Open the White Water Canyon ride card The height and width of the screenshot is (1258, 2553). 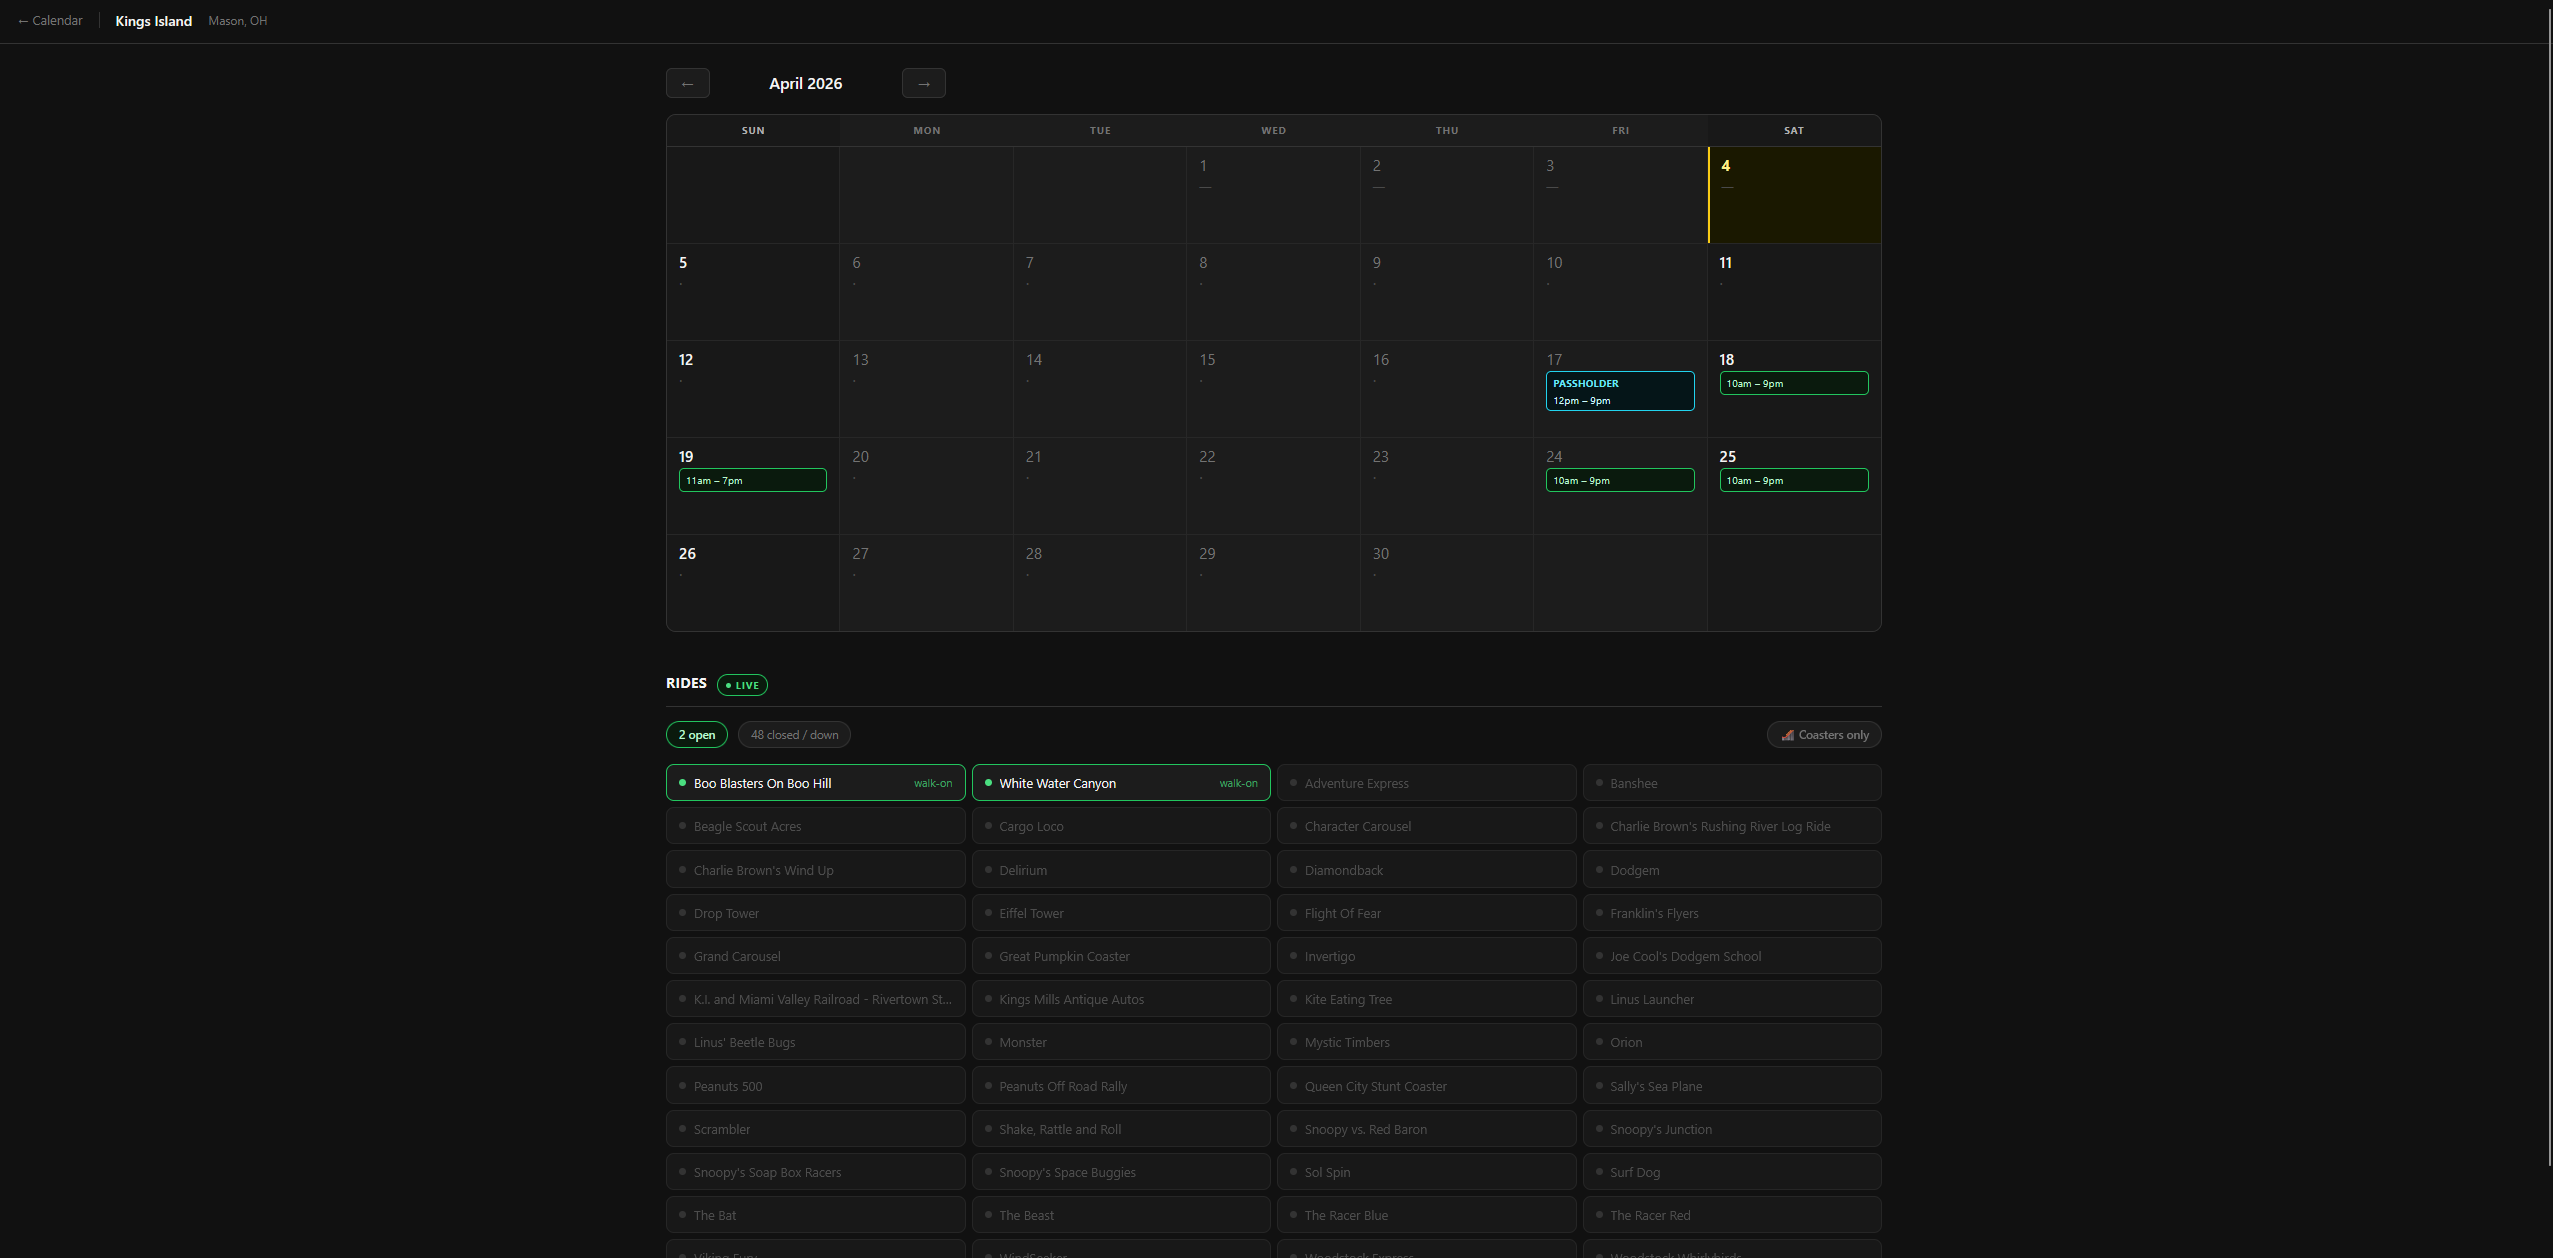[x=1120, y=783]
